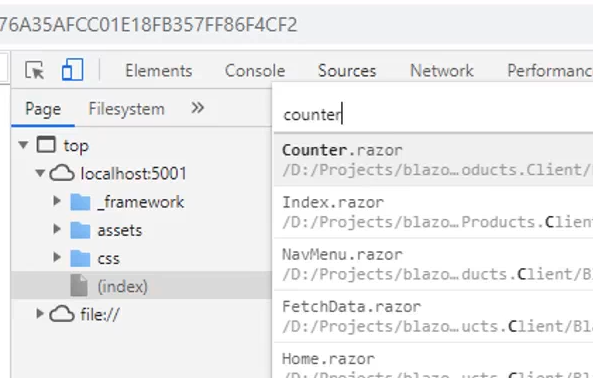
Task: Toggle the device toolbar icon
Action: click(72, 70)
